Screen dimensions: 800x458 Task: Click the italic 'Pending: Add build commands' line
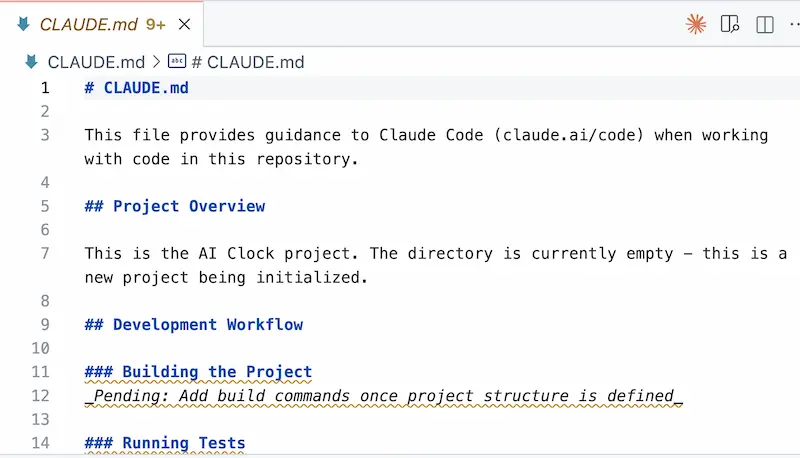pos(383,396)
